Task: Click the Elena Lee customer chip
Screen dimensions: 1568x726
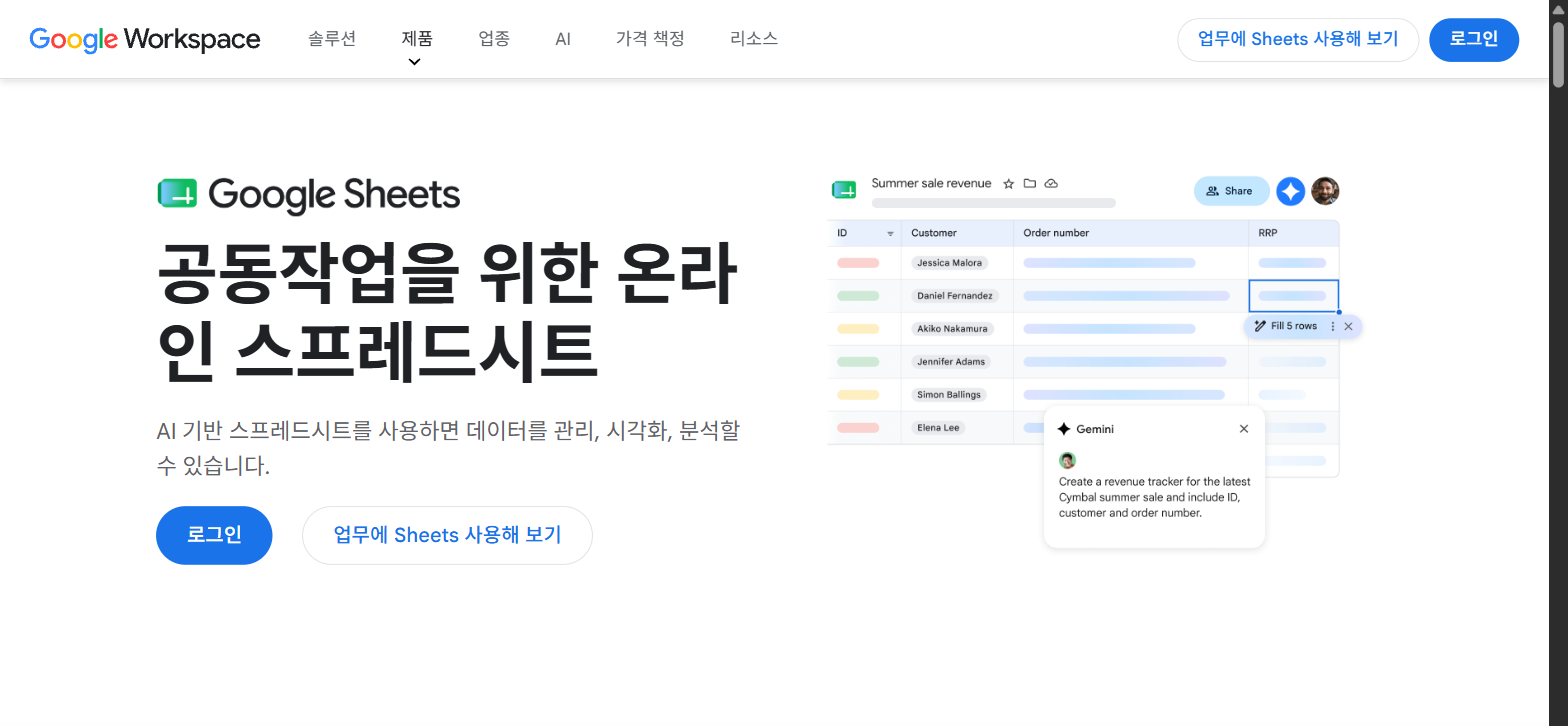Action: [938, 428]
